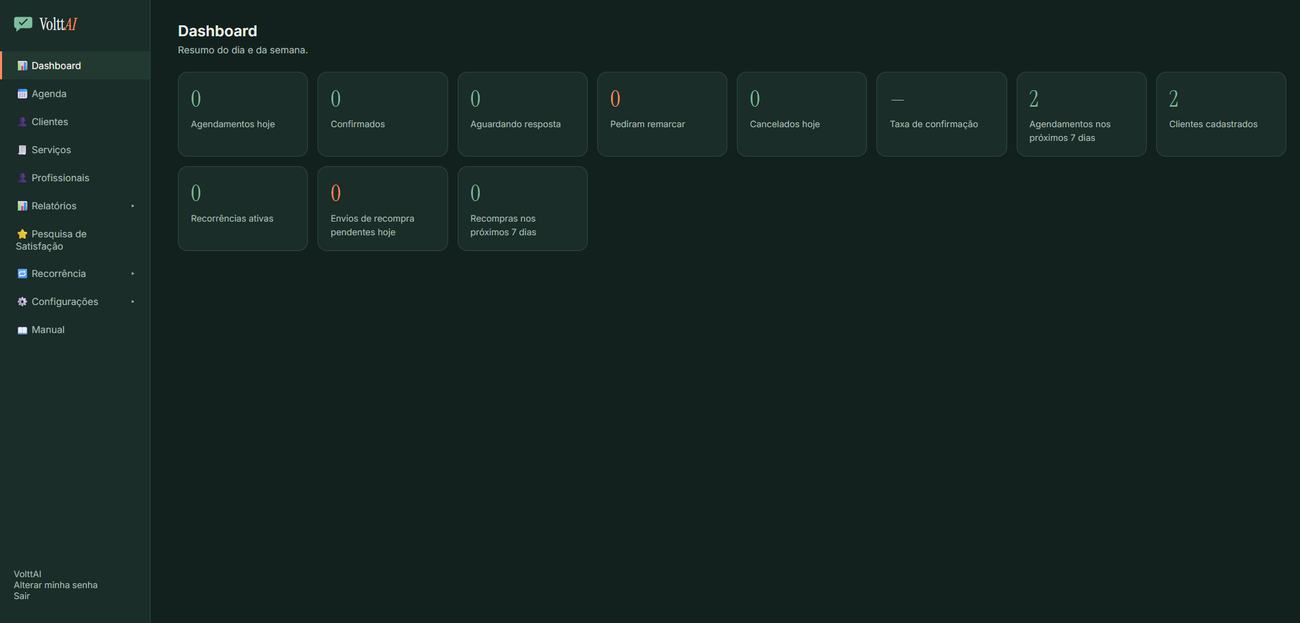Image resolution: width=1300 pixels, height=623 pixels.
Task: Click the Agendamentos nos próximos 7 dias card
Action: (x=1082, y=114)
